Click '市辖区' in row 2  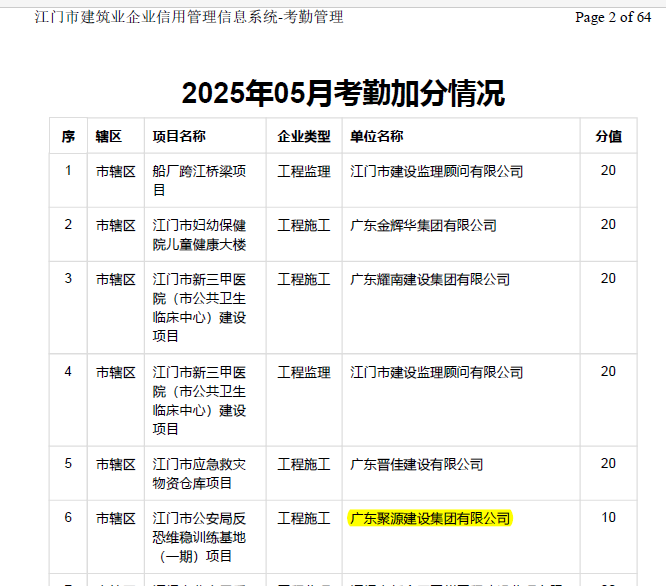click(x=116, y=225)
